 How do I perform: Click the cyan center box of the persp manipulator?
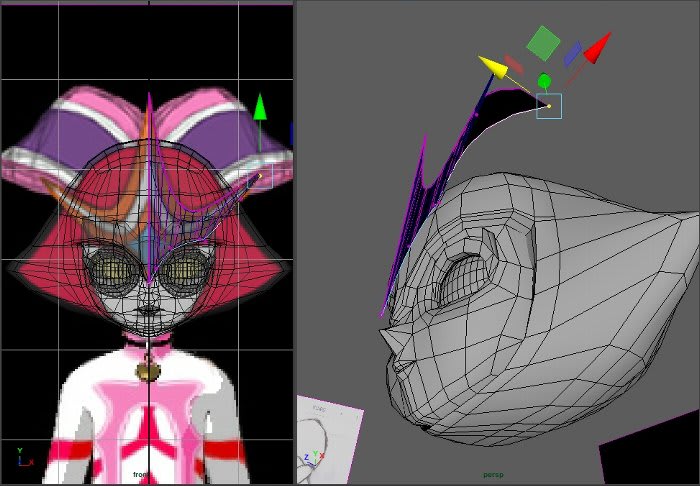tap(549, 106)
